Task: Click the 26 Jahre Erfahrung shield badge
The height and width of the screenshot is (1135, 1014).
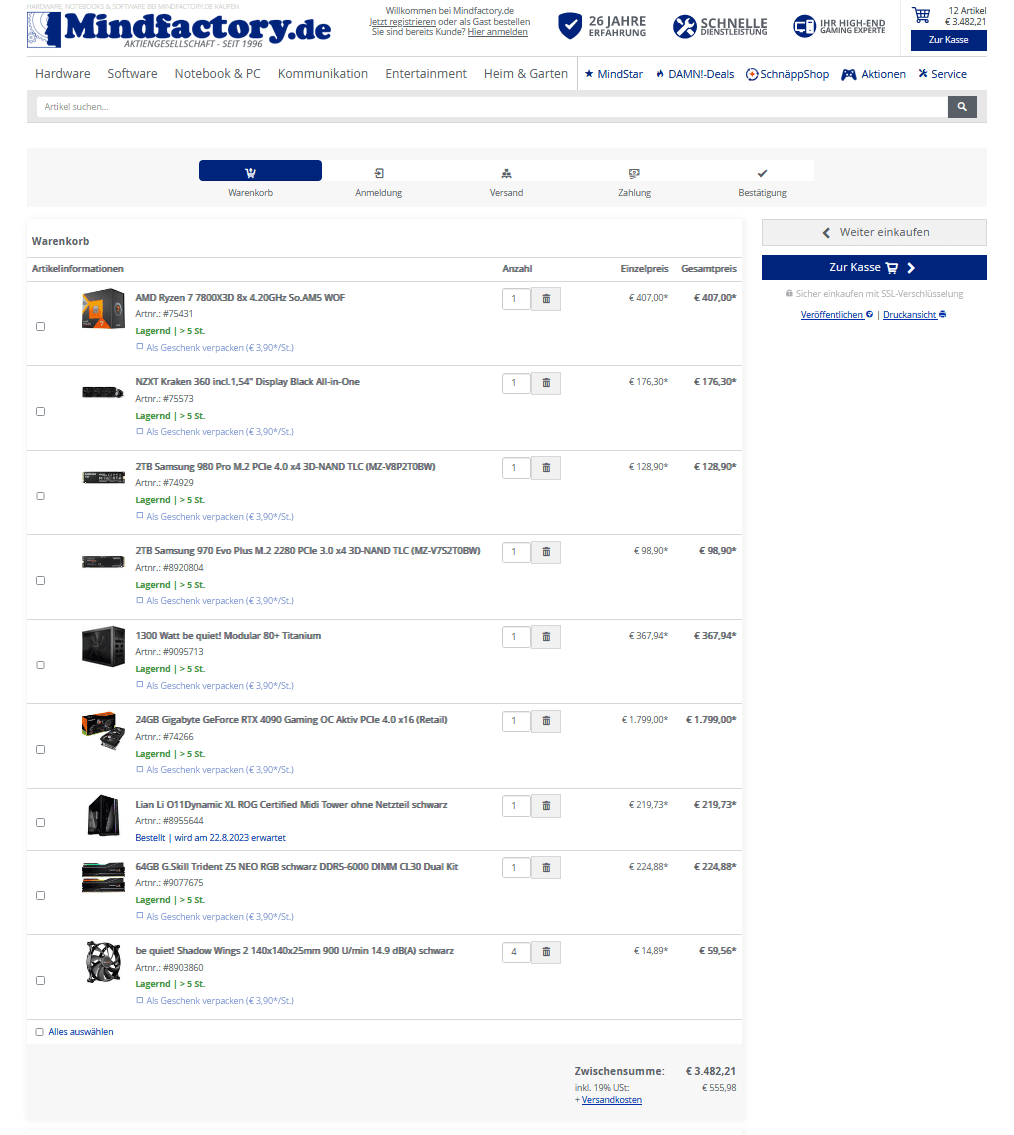Action: [602, 26]
